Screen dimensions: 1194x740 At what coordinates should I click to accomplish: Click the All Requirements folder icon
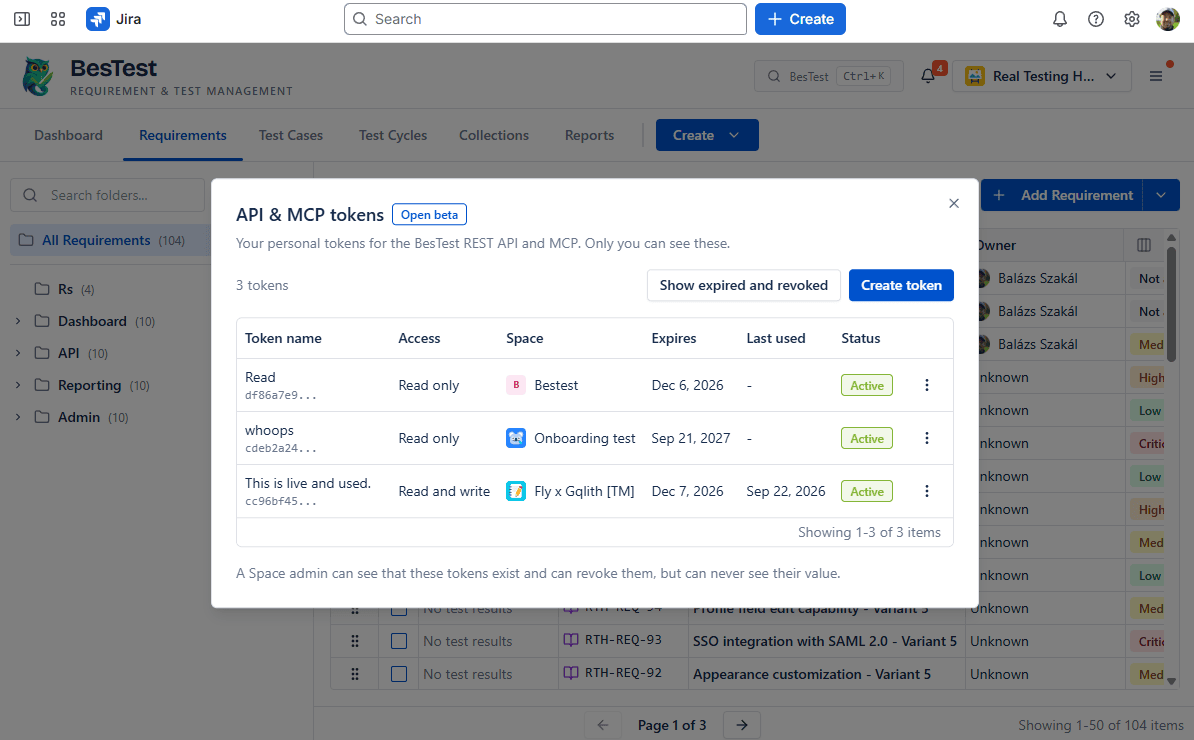click(x=26, y=241)
